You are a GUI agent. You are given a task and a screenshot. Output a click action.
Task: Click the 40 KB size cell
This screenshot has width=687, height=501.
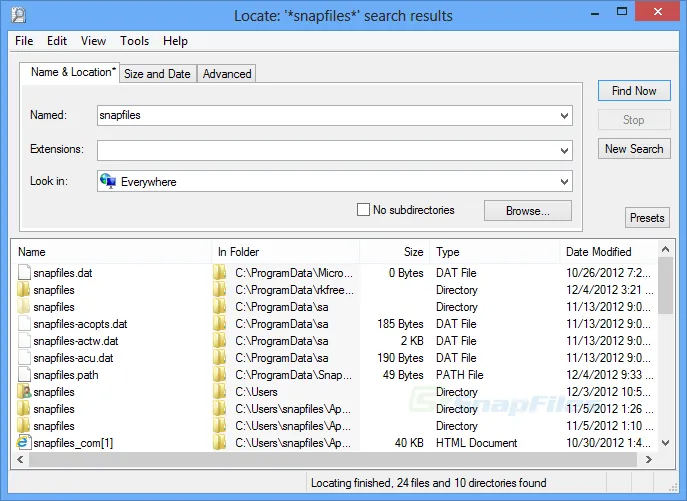(409, 443)
